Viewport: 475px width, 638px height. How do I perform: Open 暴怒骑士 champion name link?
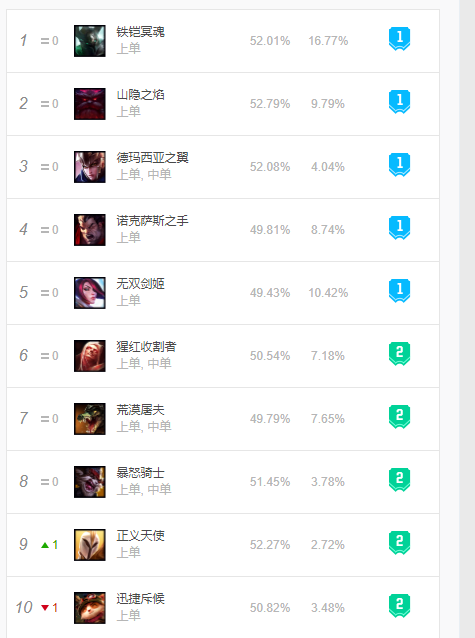(140, 473)
